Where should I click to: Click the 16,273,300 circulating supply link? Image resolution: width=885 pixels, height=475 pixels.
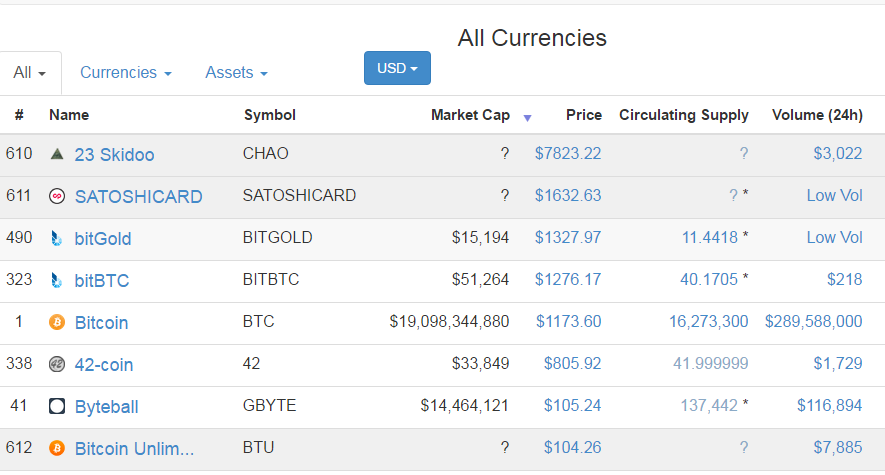(708, 322)
